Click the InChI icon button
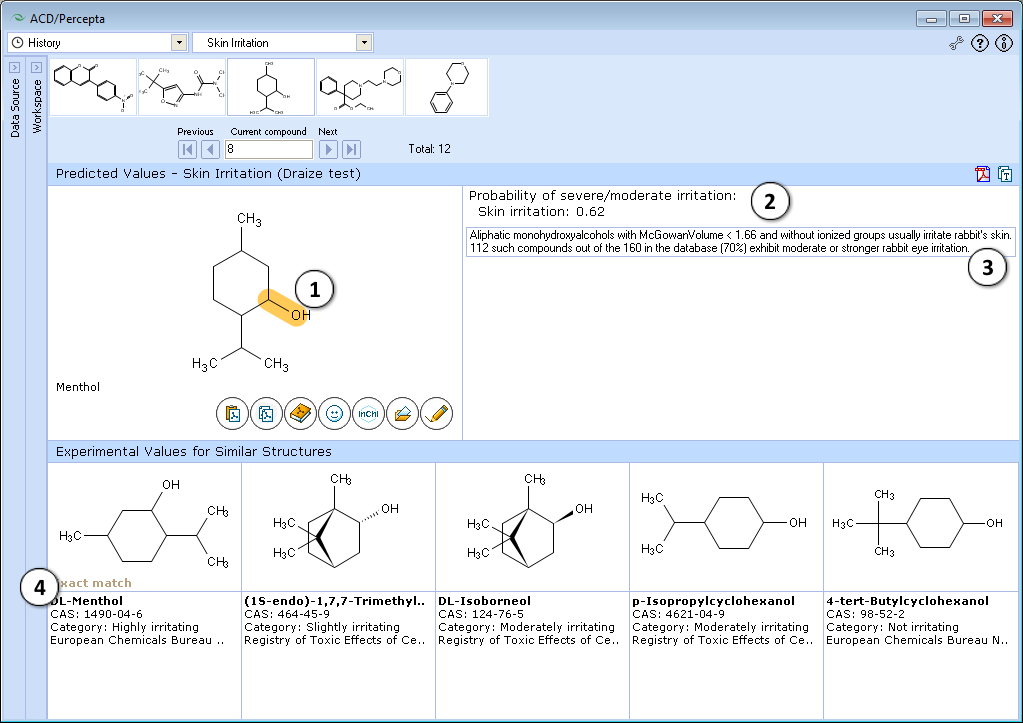Image resolution: width=1023 pixels, height=723 pixels. pyautogui.click(x=368, y=414)
